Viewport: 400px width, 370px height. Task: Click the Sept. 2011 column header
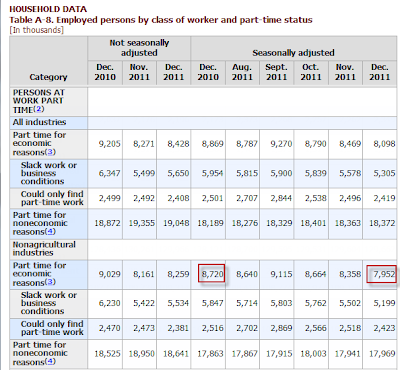tap(277, 72)
